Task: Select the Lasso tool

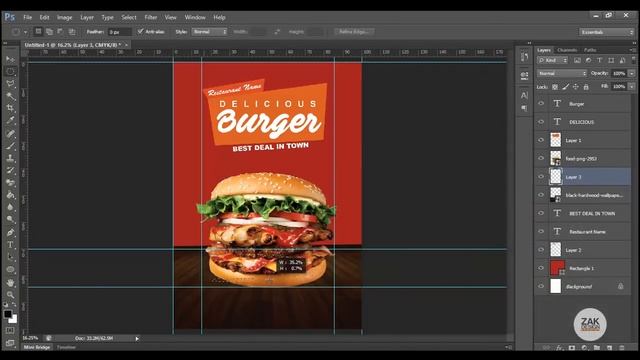Action: (x=10, y=84)
